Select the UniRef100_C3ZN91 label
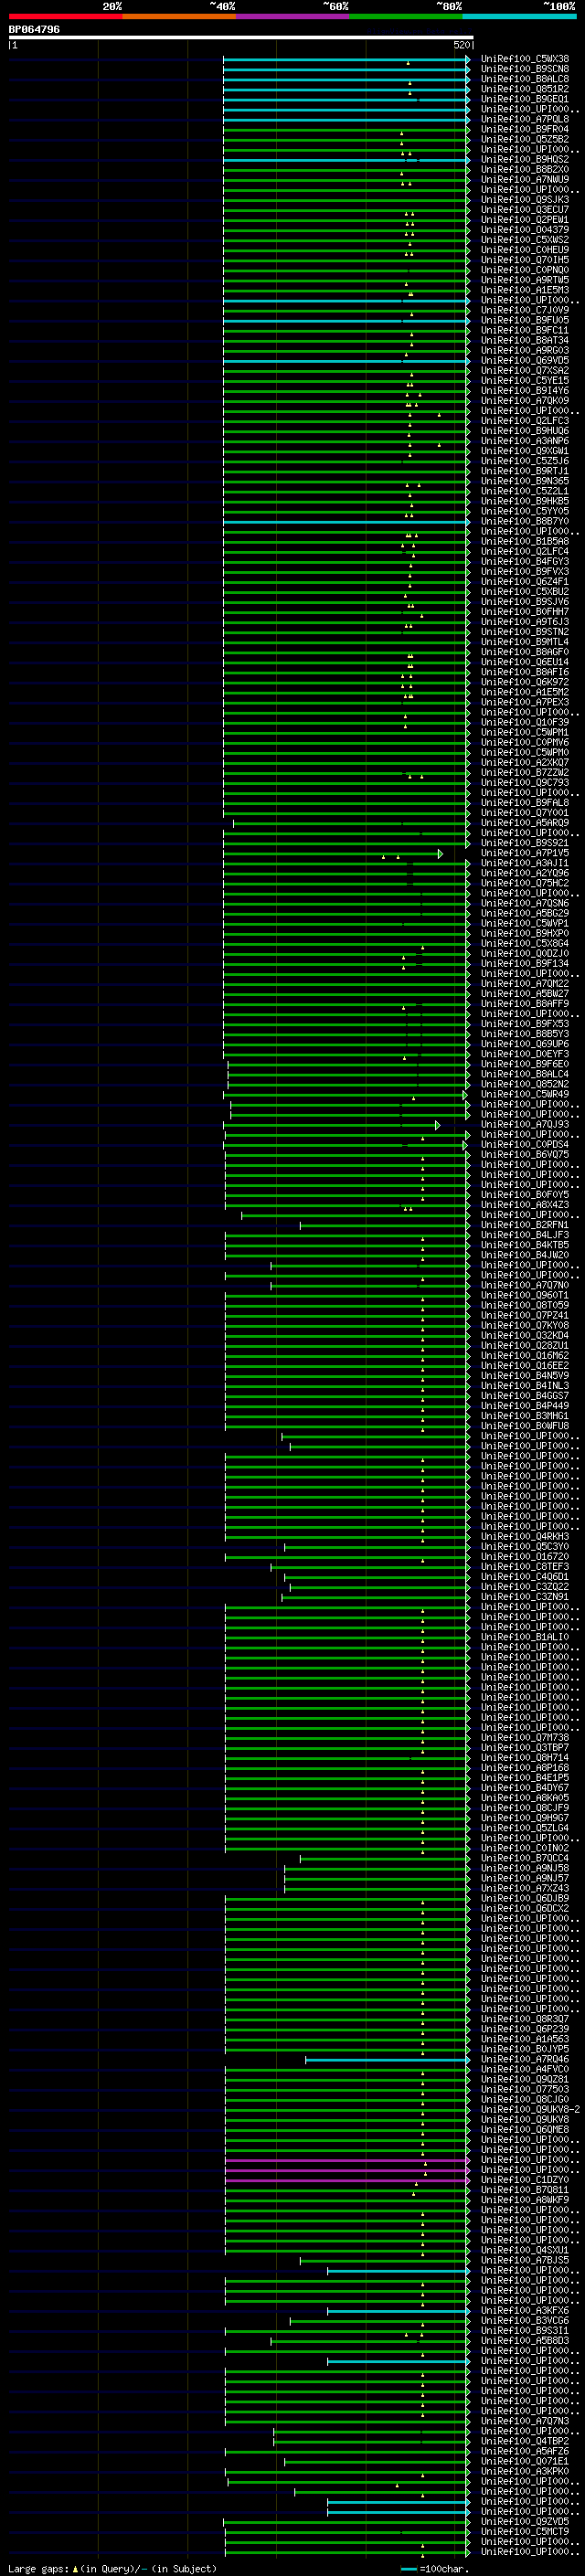Image resolution: width=585 pixels, height=2576 pixels. [x=525, y=1597]
